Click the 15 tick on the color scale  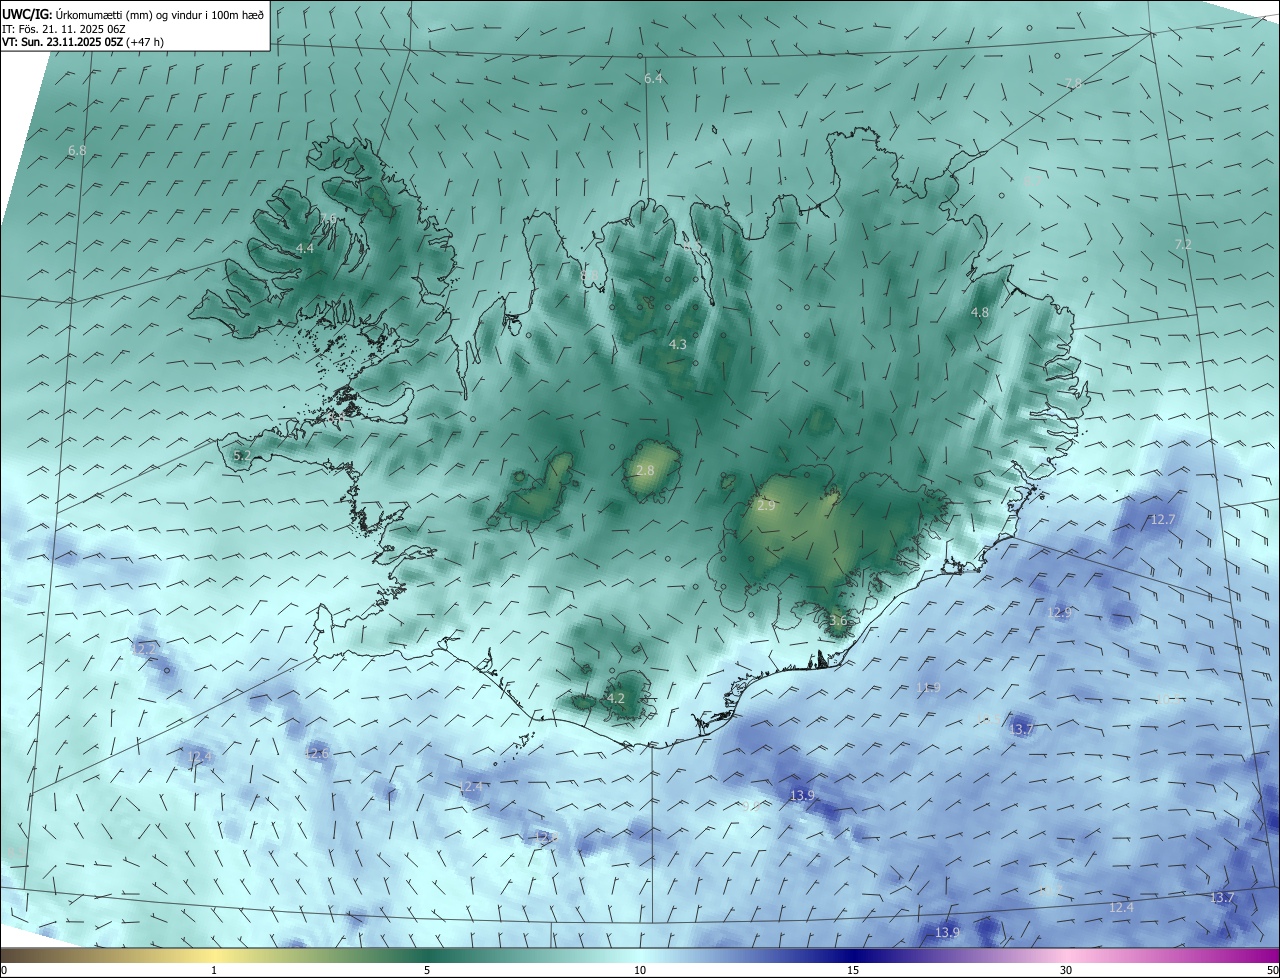click(853, 970)
